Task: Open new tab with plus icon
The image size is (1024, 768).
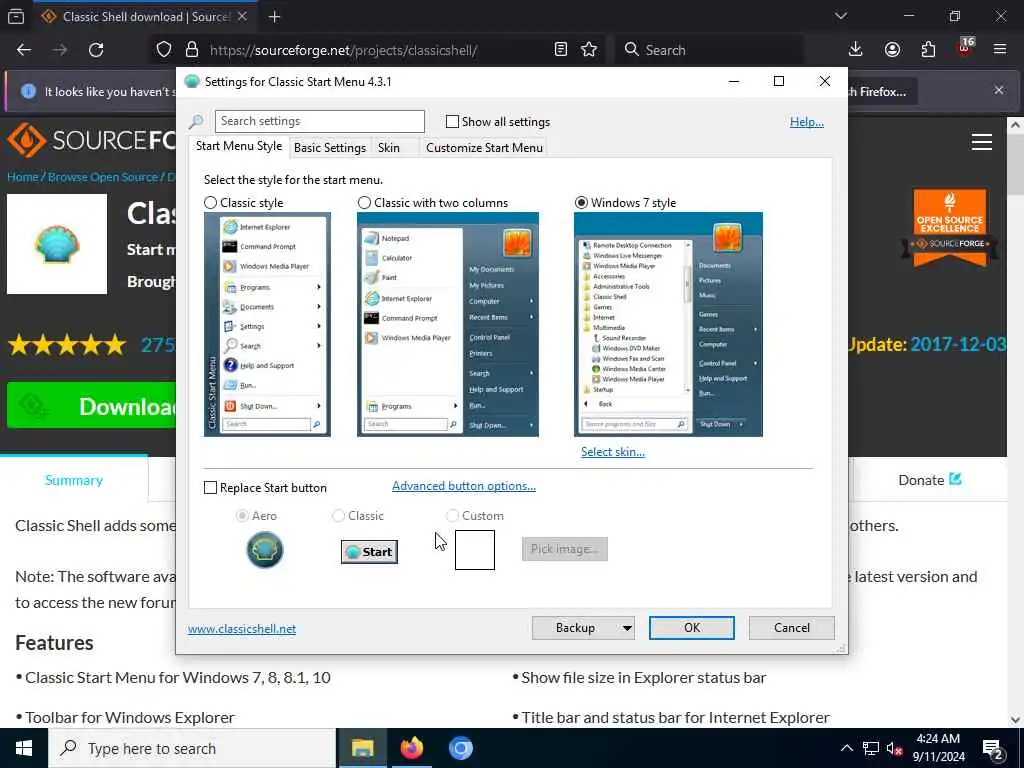Action: click(274, 17)
